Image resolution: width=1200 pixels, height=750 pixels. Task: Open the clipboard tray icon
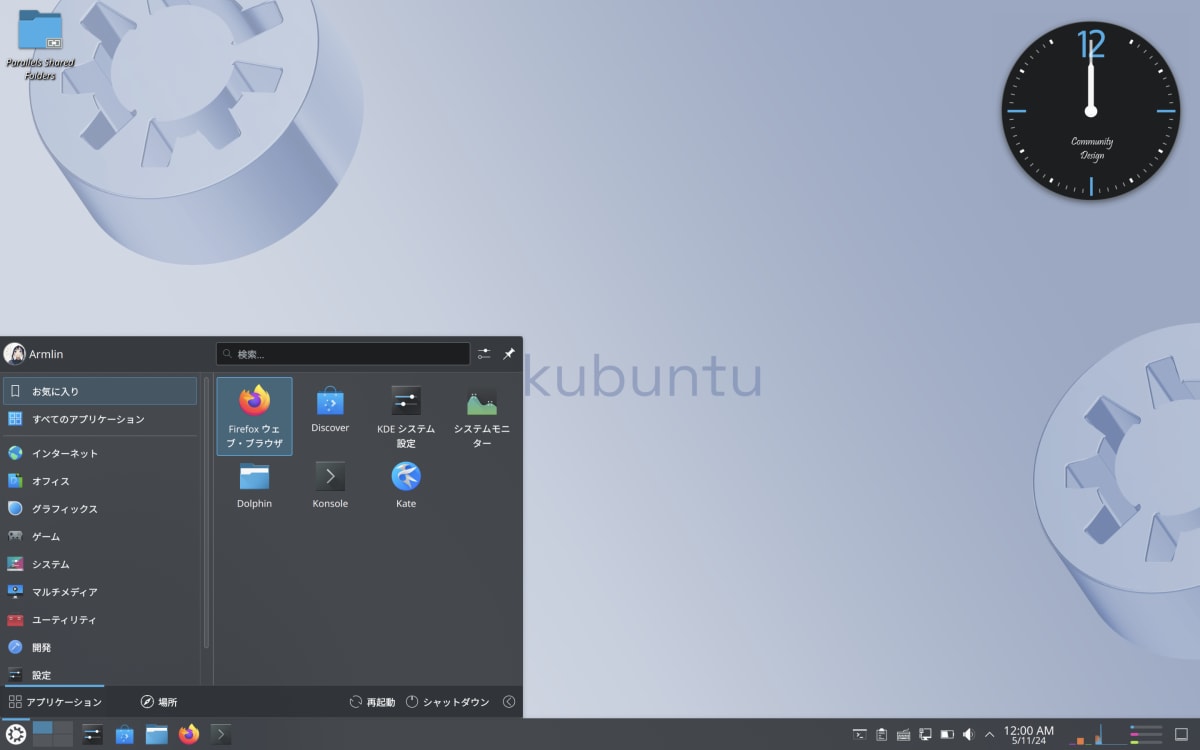point(881,735)
